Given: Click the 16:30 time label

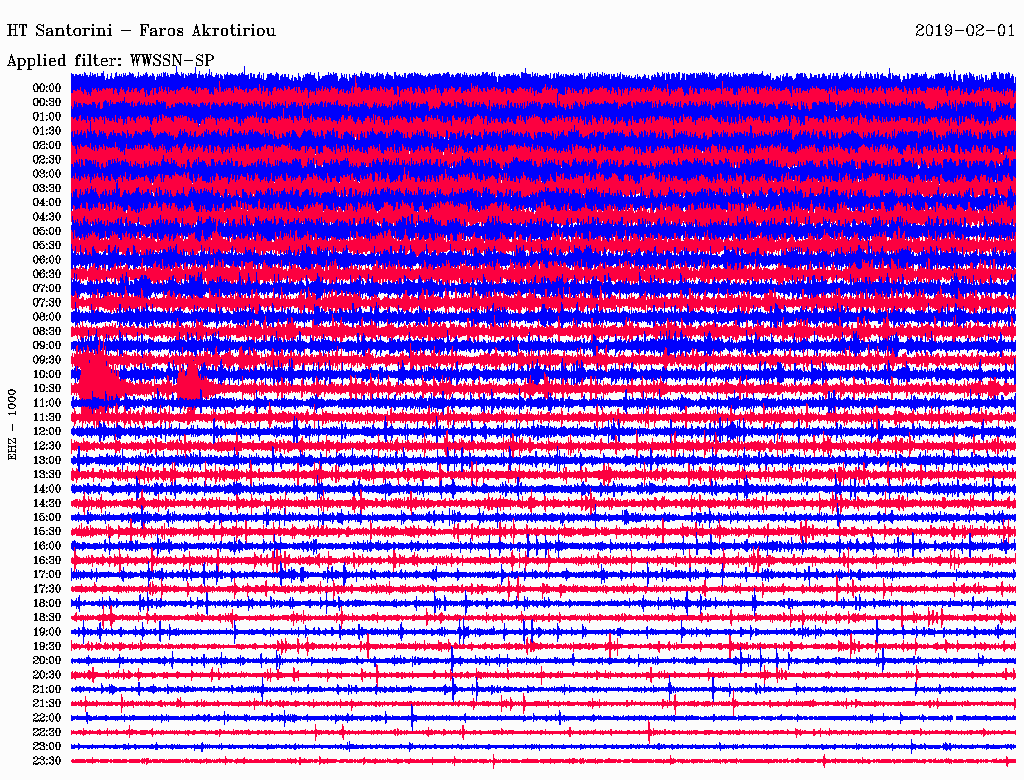Looking at the screenshot, I should [47, 561].
